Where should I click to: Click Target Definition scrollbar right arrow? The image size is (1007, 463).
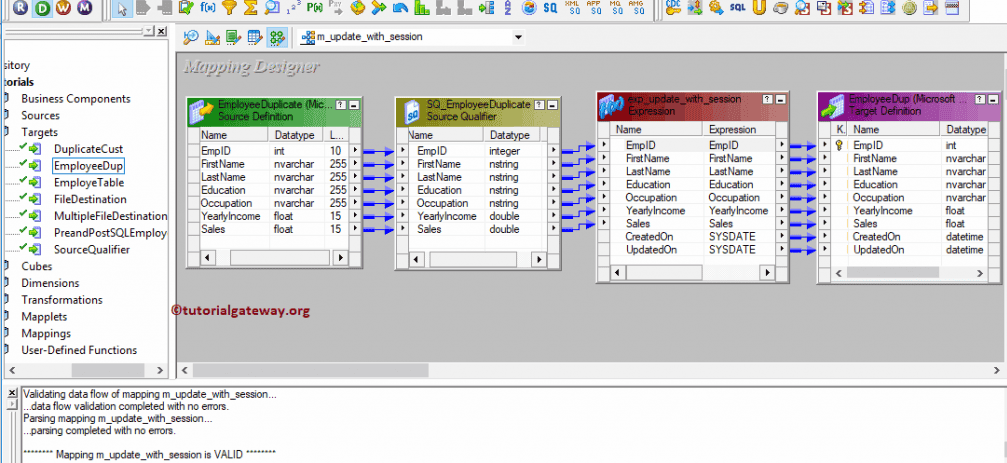coord(981,272)
